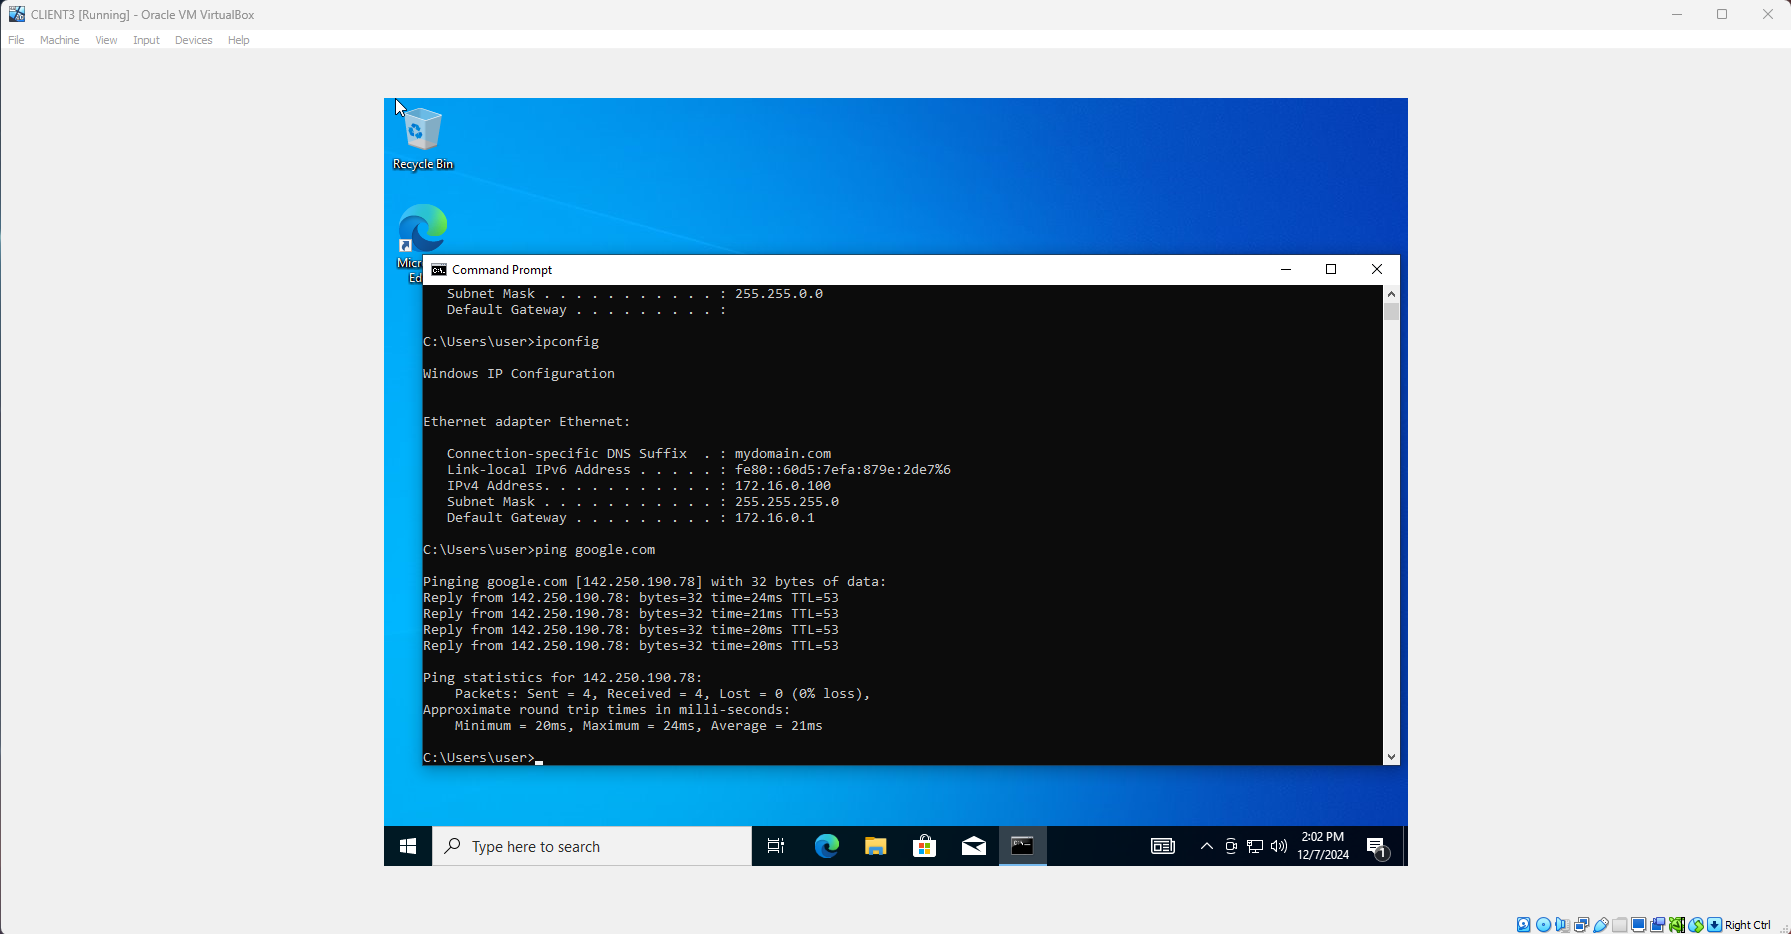The height and width of the screenshot is (934, 1791).
Task: Click the mouse integration indicator in VirtualBox
Action: pos(1696,925)
